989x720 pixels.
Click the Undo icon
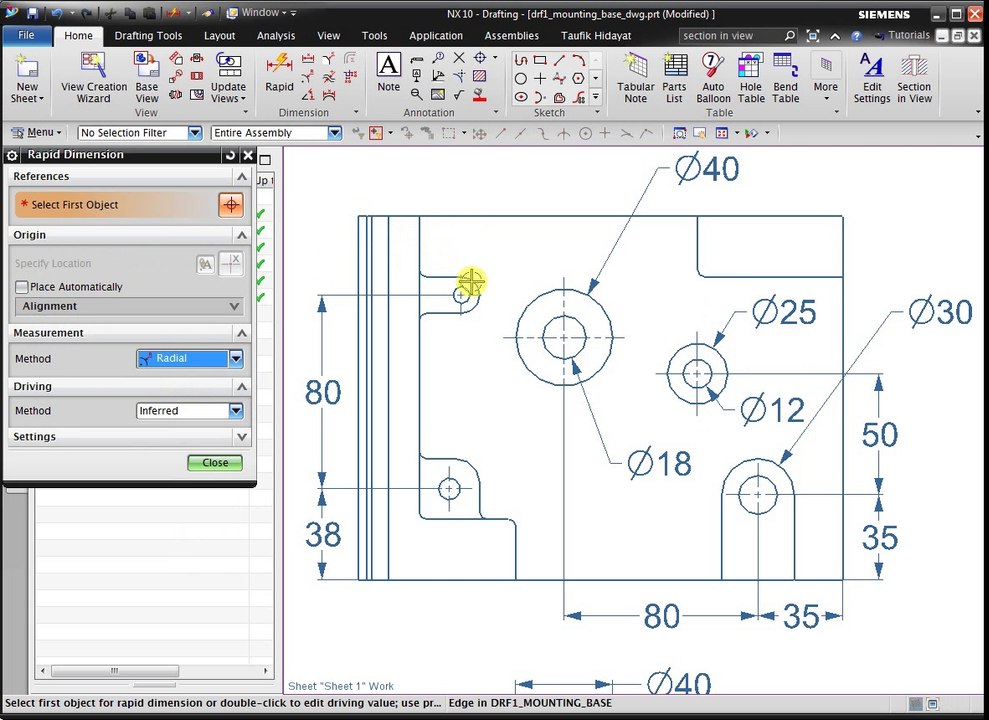point(57,13)
